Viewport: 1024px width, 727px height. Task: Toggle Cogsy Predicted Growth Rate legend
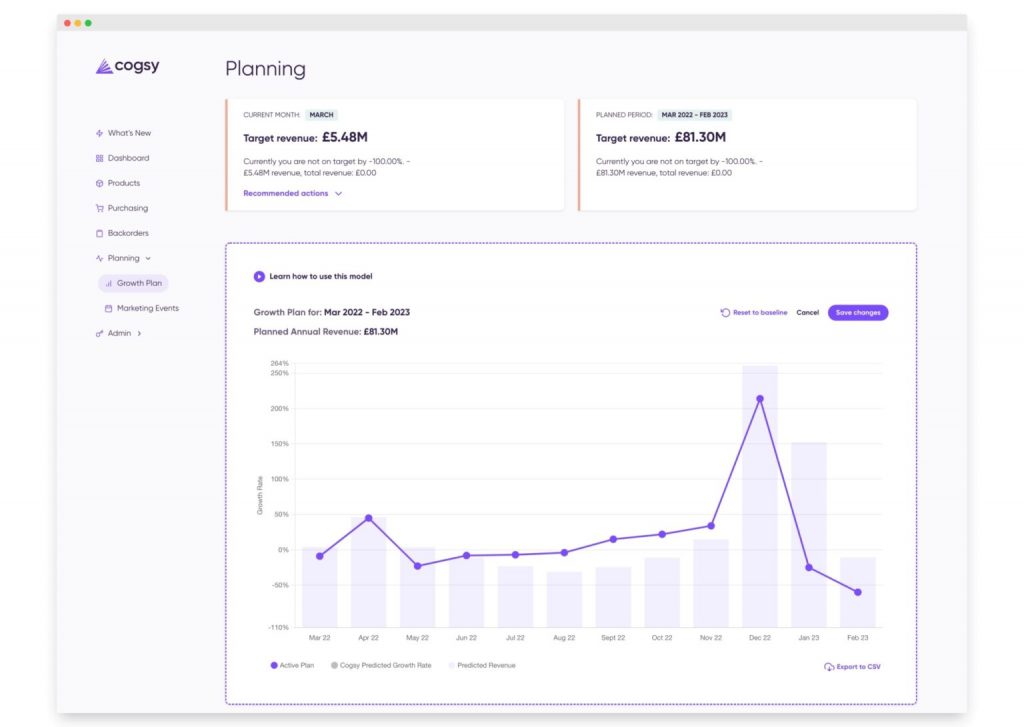pos(380,665)
